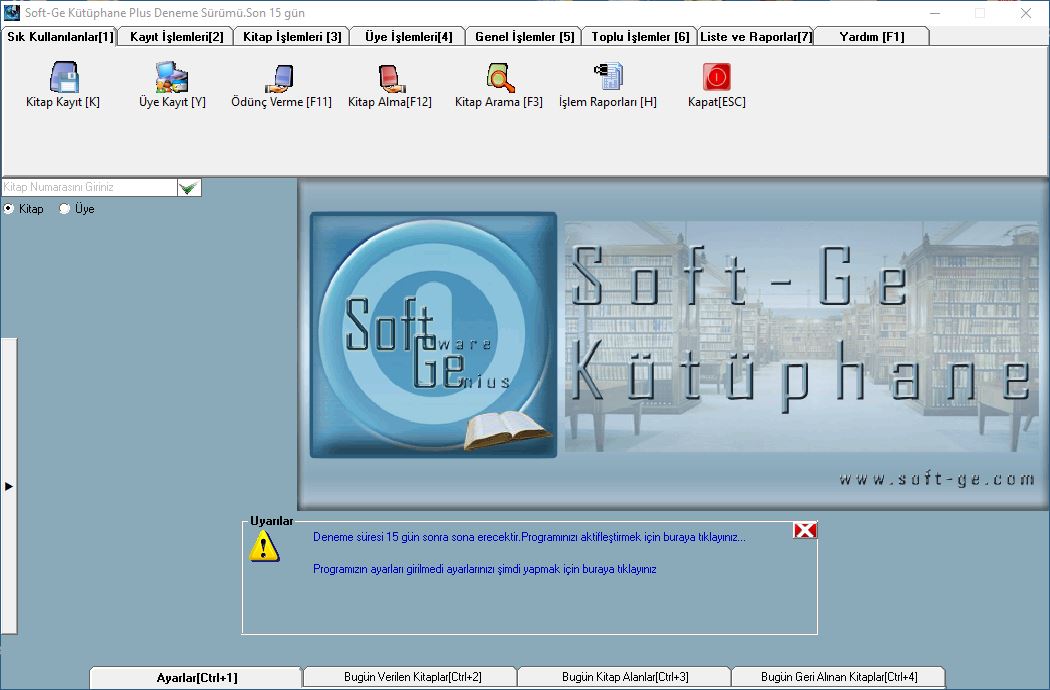This screenshot has width=1050, height=690.
Task: Click the red Kapat exit icon
Action: [x=717, y=76]
